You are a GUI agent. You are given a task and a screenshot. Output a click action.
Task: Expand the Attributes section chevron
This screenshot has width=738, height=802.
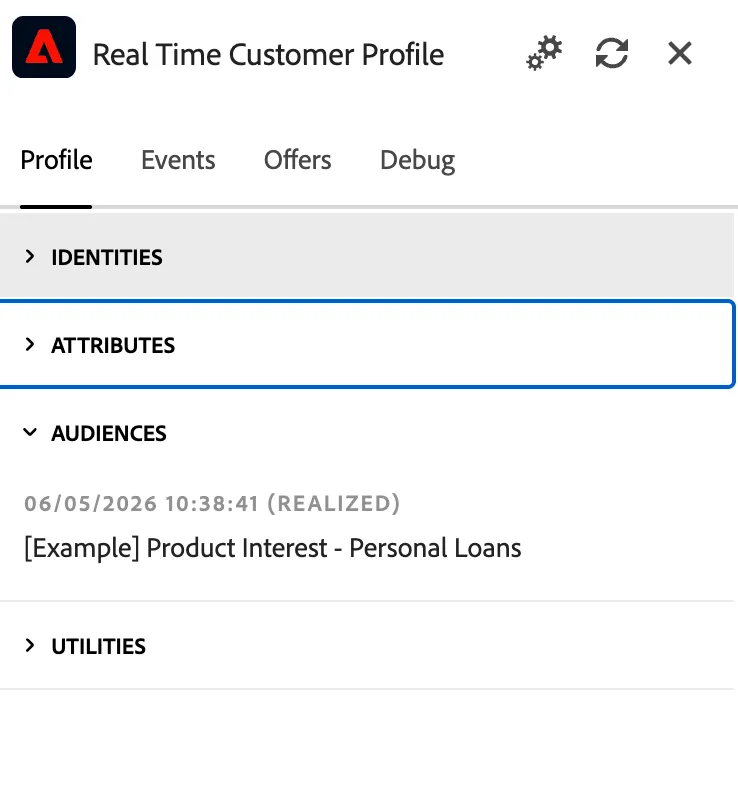pos(30,345)
